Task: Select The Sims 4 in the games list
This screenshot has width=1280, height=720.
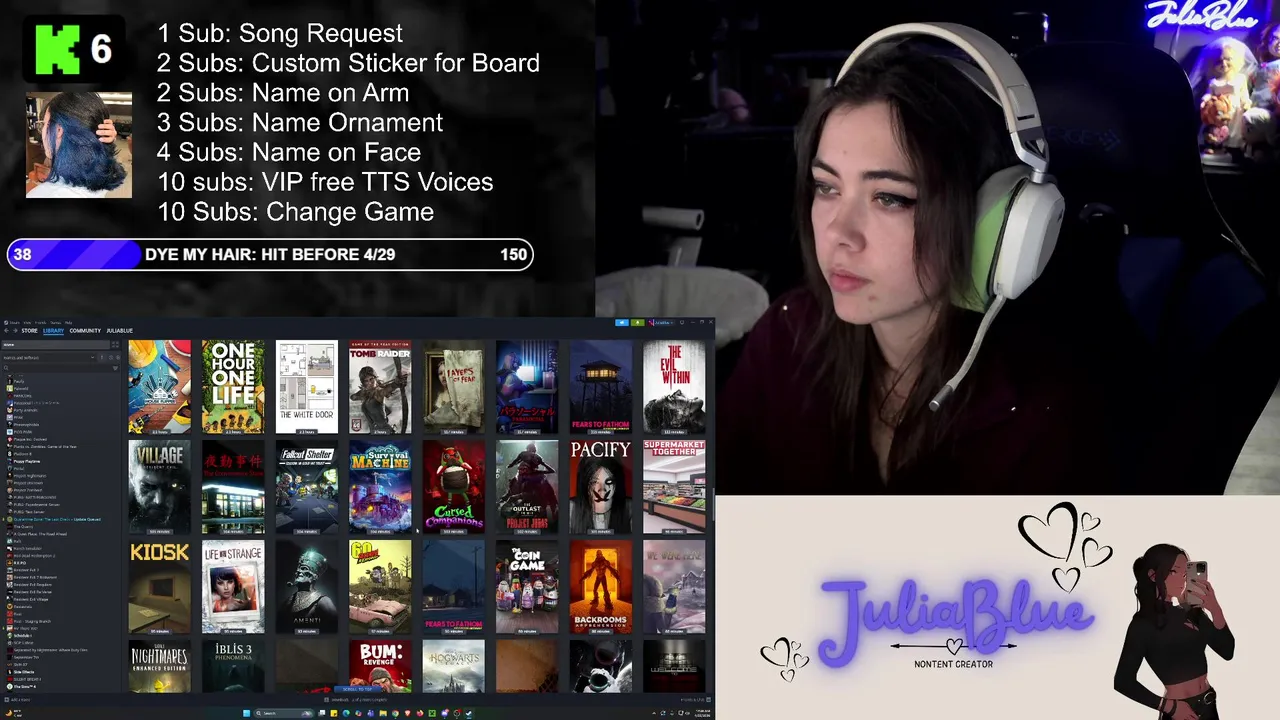Action: 22,687
